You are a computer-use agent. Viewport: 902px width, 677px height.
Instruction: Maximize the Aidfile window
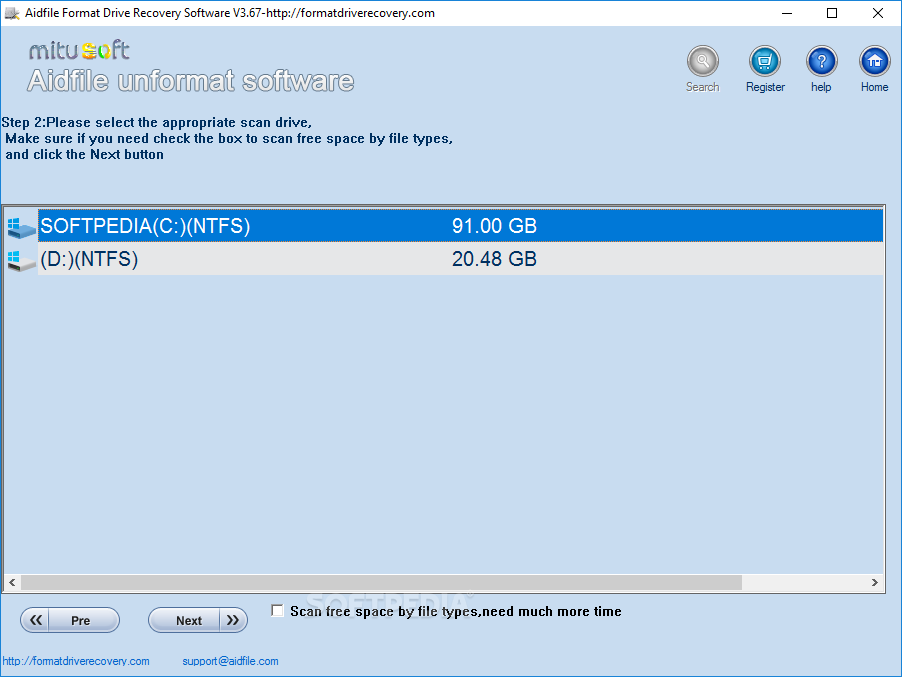click(x=832, y=13)
